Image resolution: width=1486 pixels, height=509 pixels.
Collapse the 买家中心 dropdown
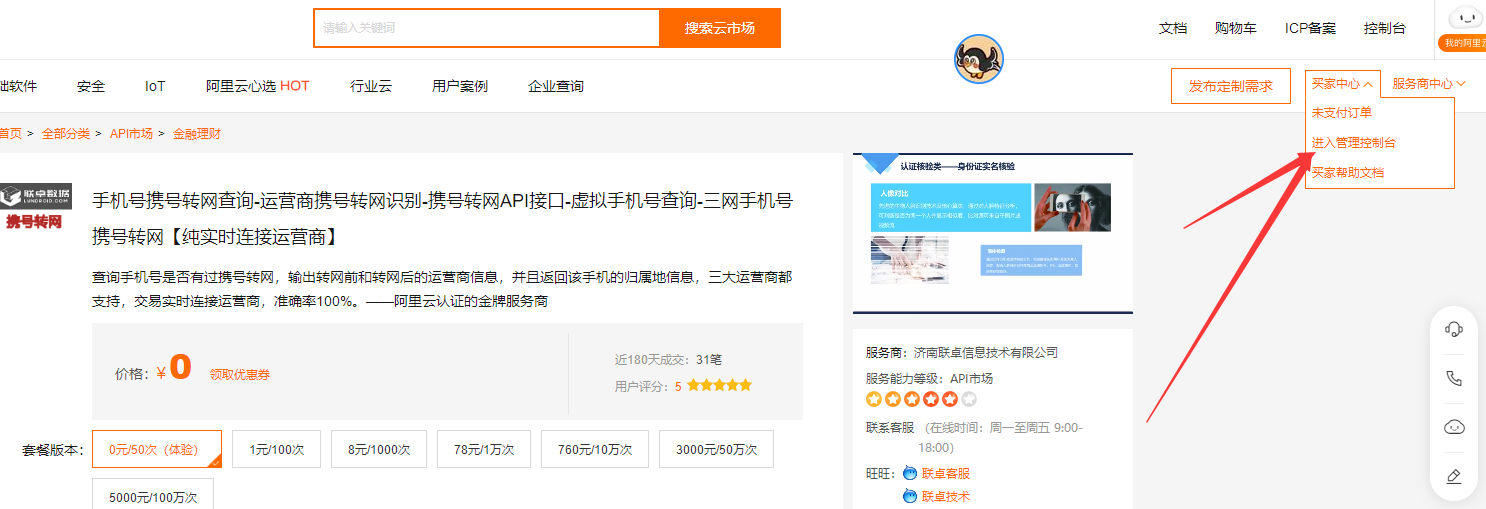click(1344, 84)
